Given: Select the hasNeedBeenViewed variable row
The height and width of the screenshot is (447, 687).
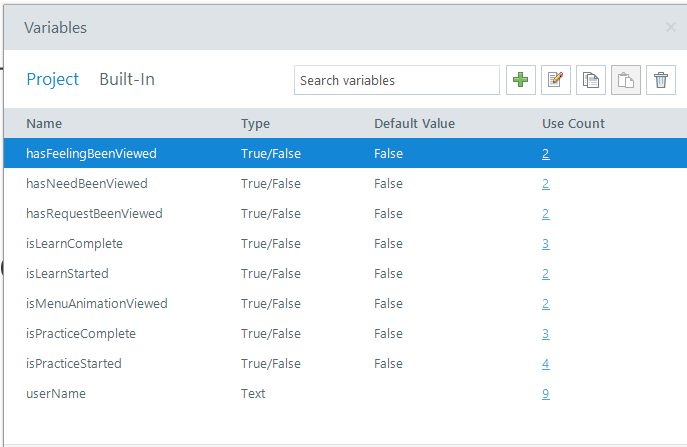Looking at the screenshot, I should click(x=345, y=184).
